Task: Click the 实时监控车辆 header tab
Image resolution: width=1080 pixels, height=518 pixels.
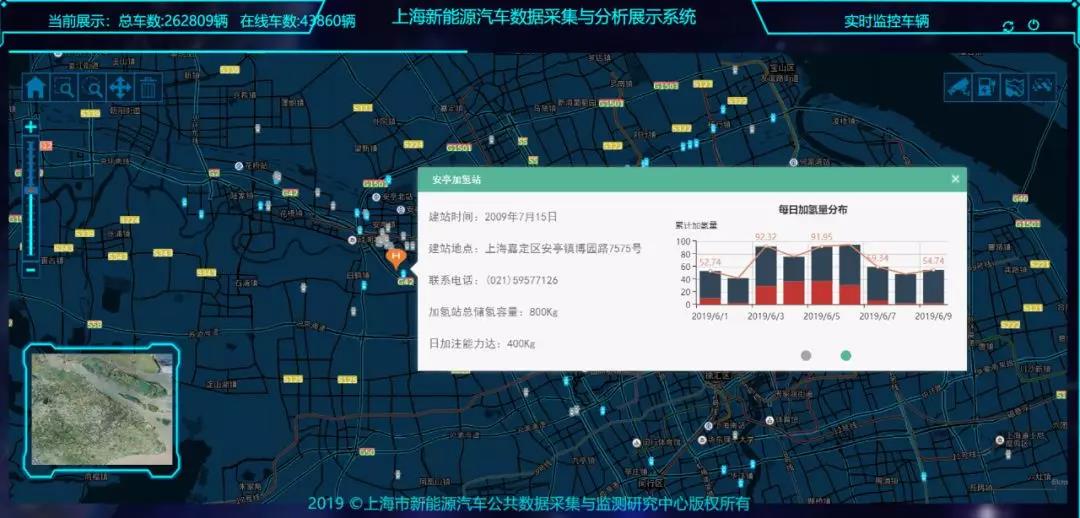Action: (886, 21)
